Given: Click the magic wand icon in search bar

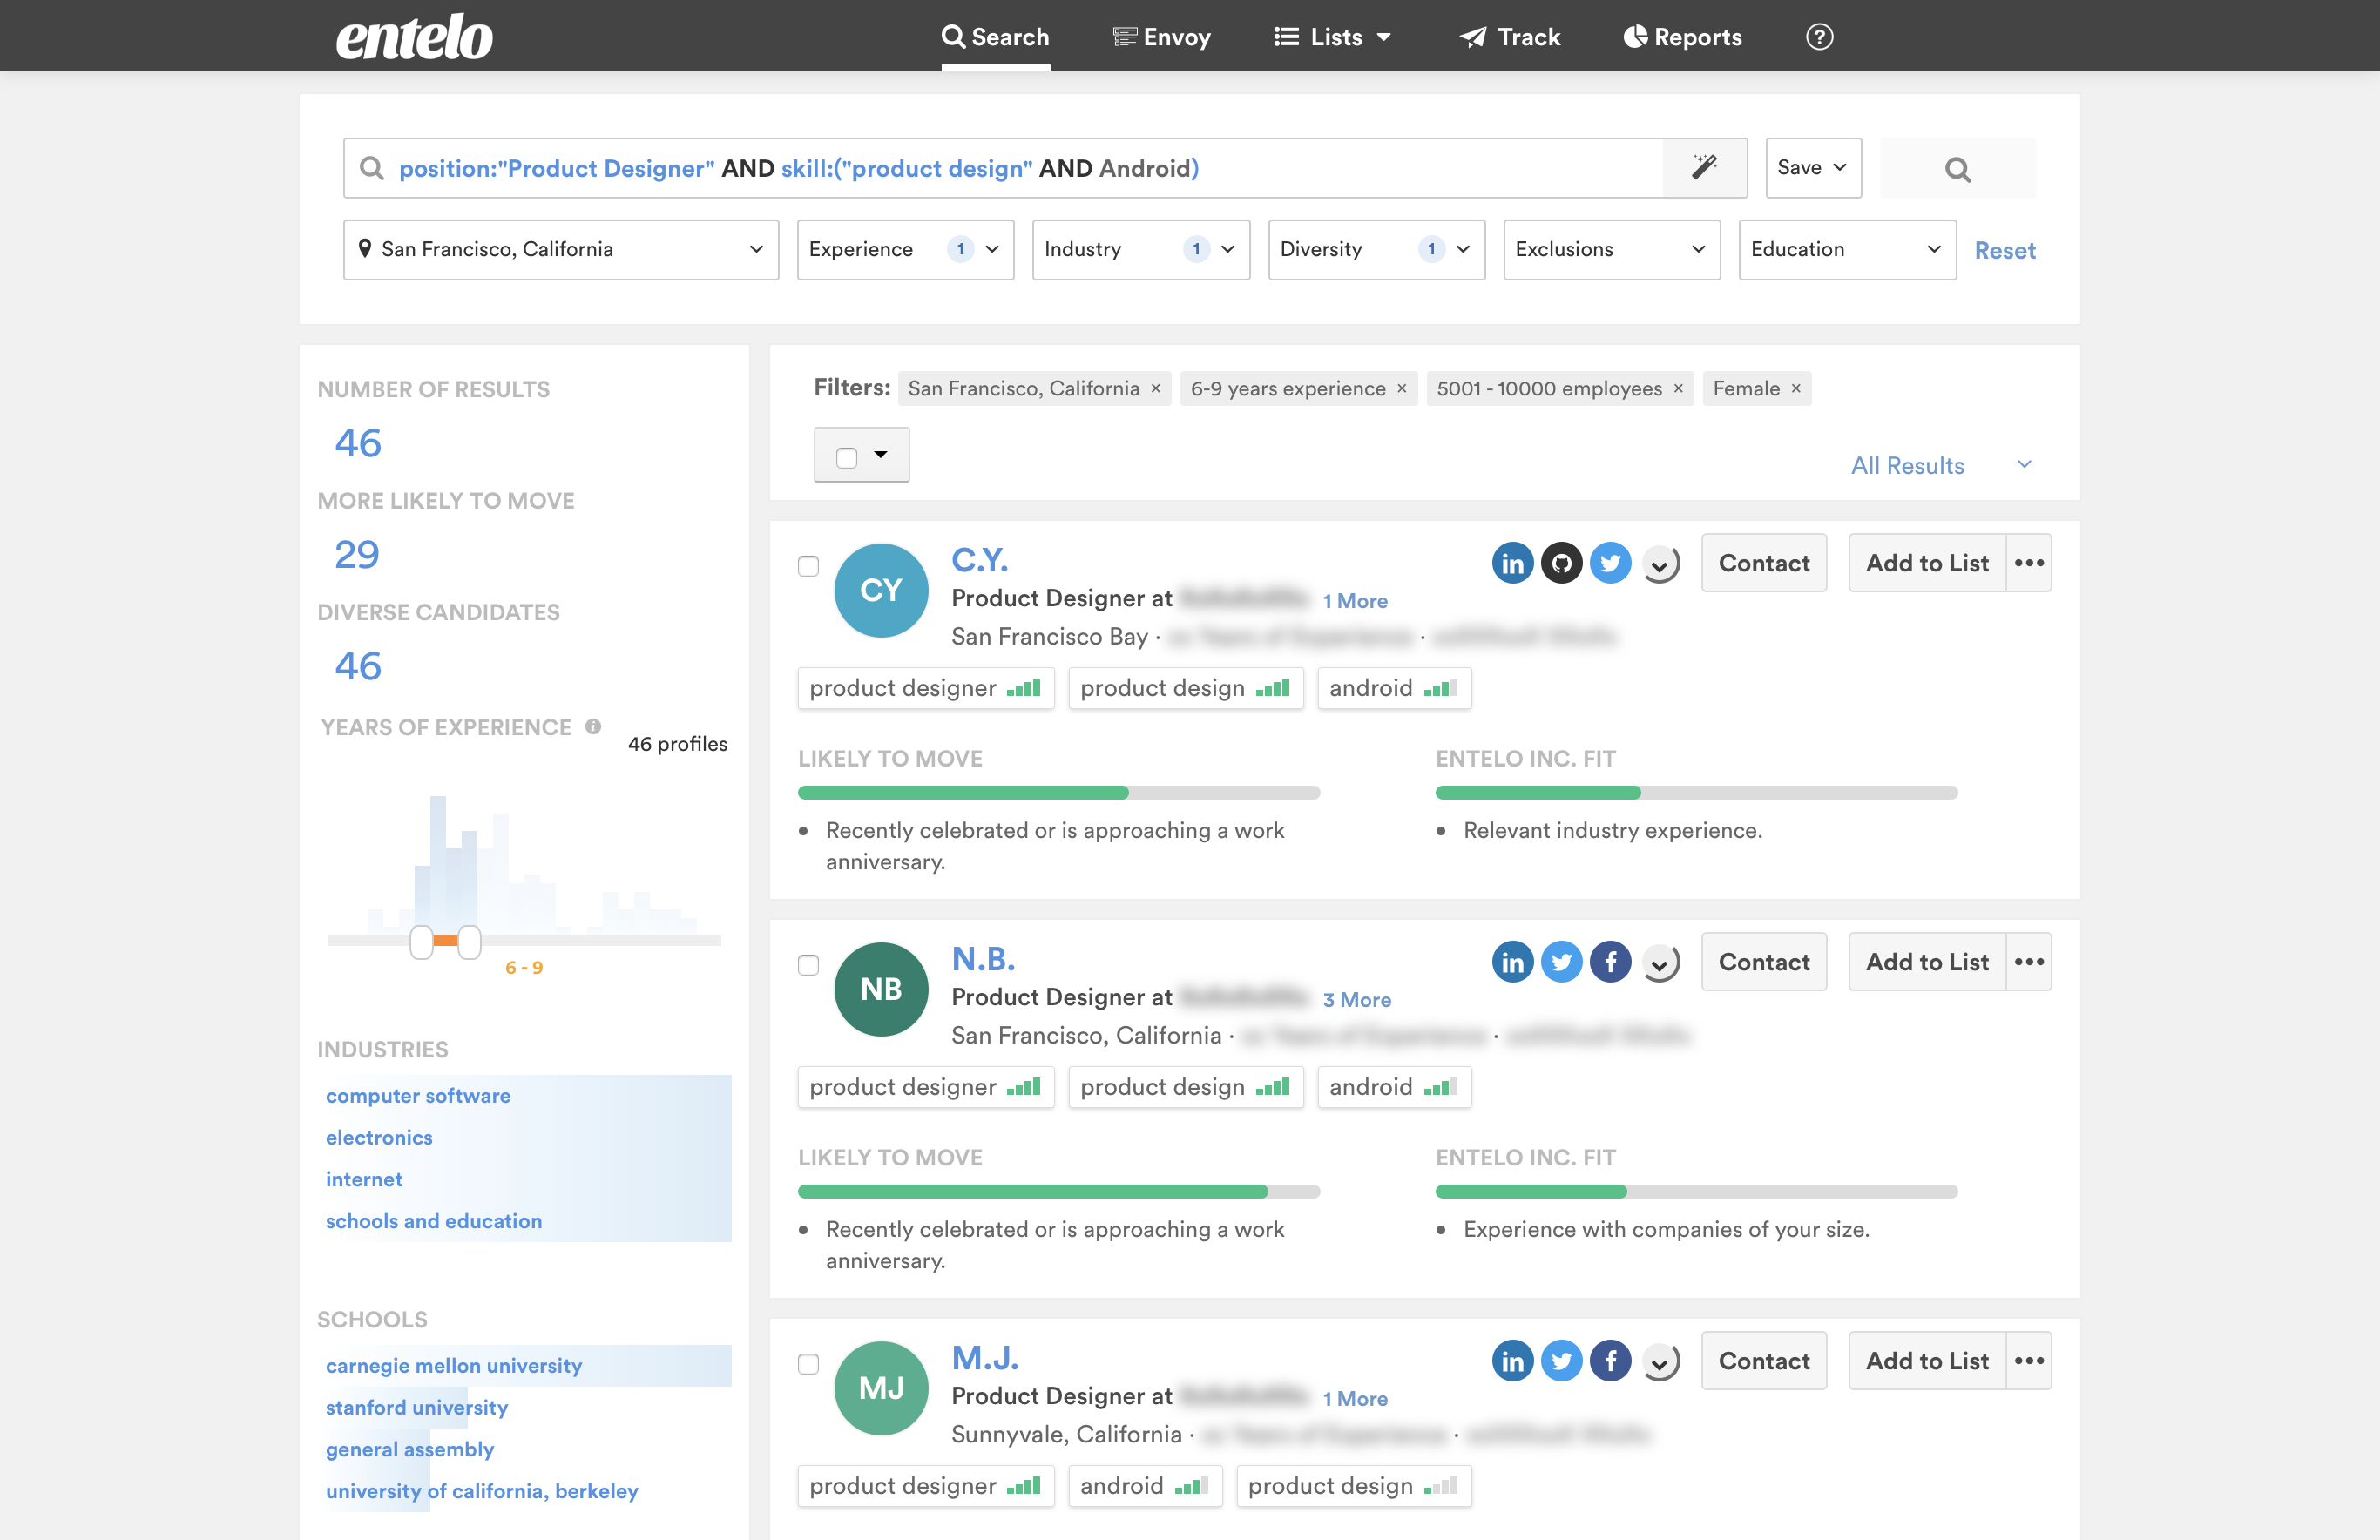Looking at the screenshot, I should coord(1704,167).
